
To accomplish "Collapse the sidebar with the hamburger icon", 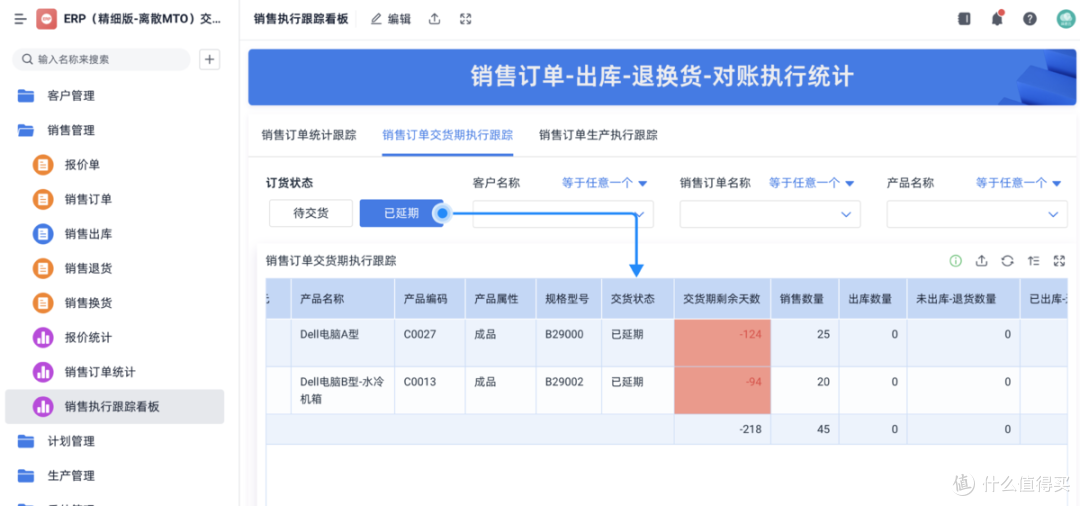I will 21,19.
